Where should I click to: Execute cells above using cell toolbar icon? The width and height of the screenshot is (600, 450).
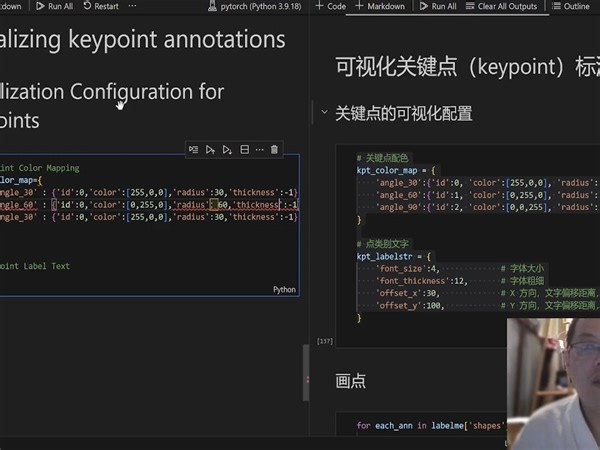[x=210, y=150]
